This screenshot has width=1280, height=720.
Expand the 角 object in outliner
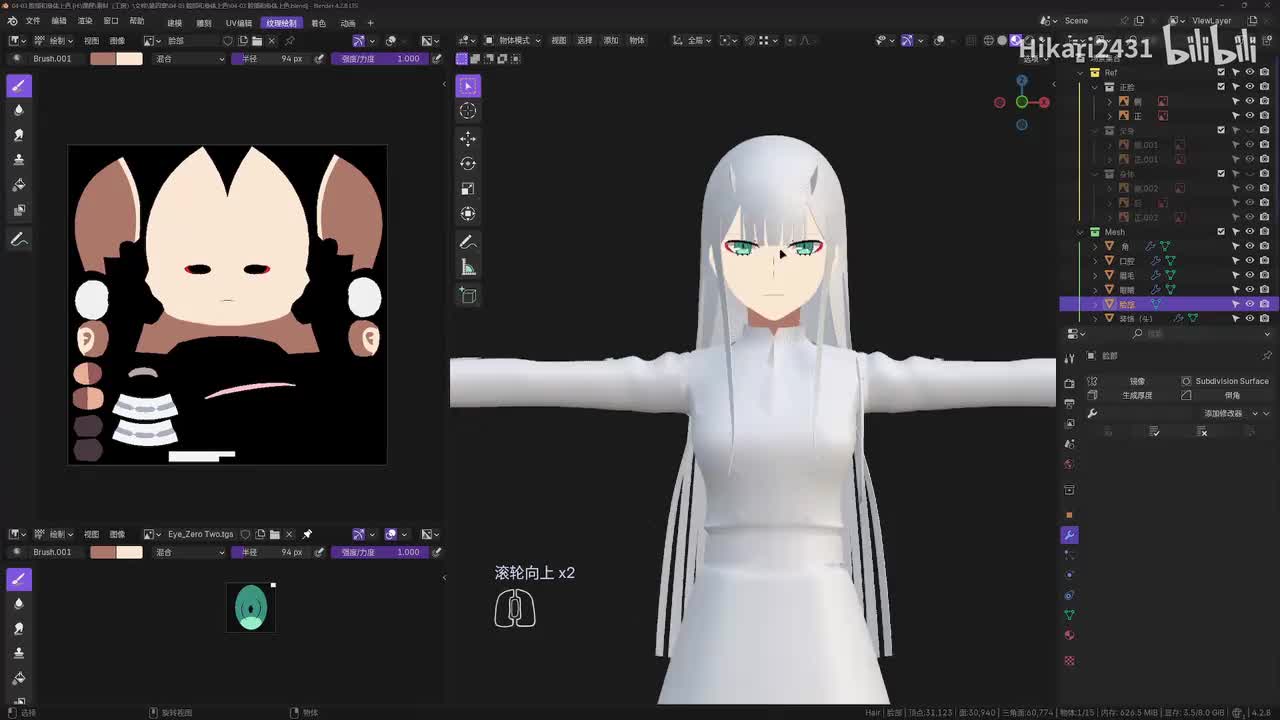(1095, 246)
